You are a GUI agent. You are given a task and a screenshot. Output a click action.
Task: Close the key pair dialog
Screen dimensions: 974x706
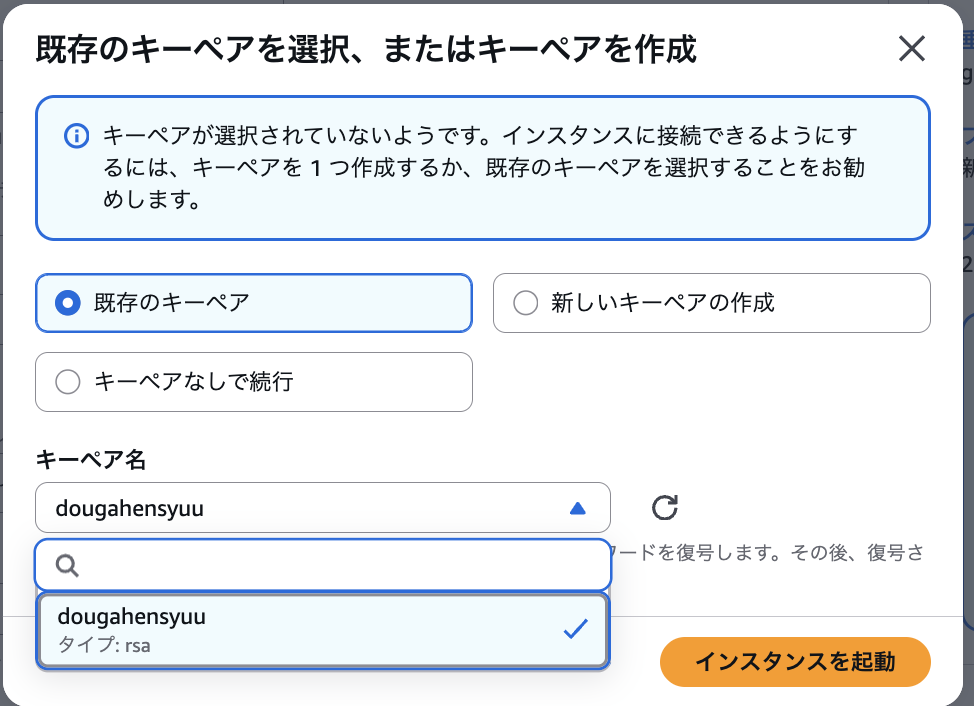(x=911, y=49)
